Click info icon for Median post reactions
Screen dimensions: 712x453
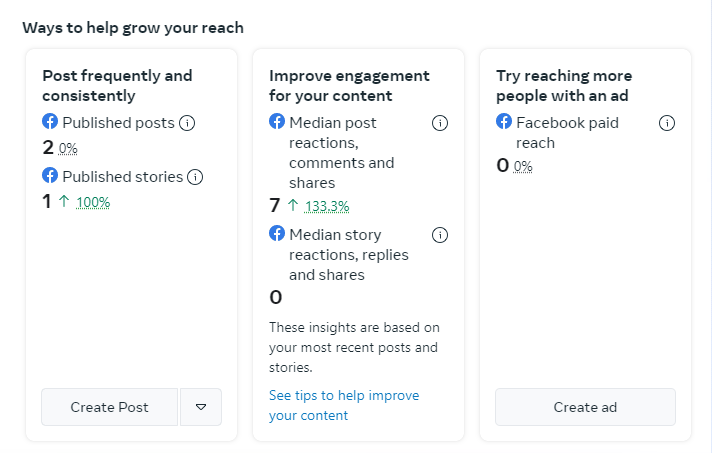click(440, 123)
